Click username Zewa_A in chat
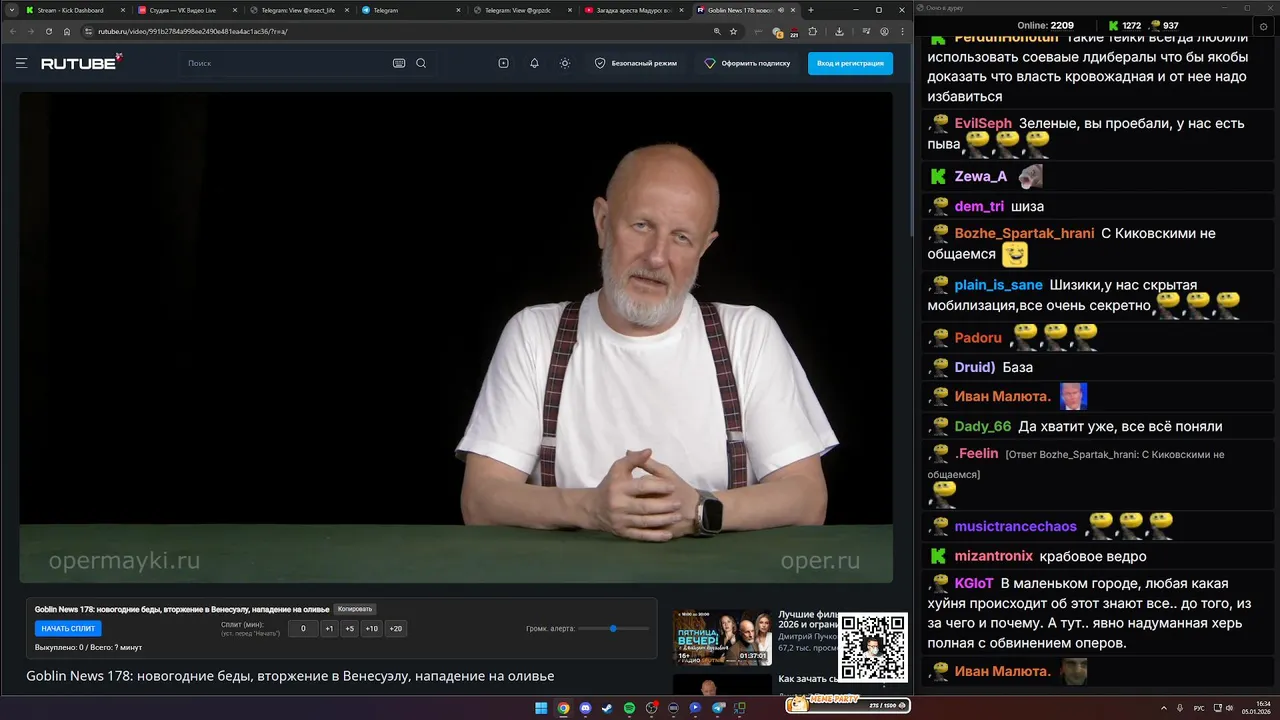Viewport: 1280px width, 720px height. coord(981,176)
